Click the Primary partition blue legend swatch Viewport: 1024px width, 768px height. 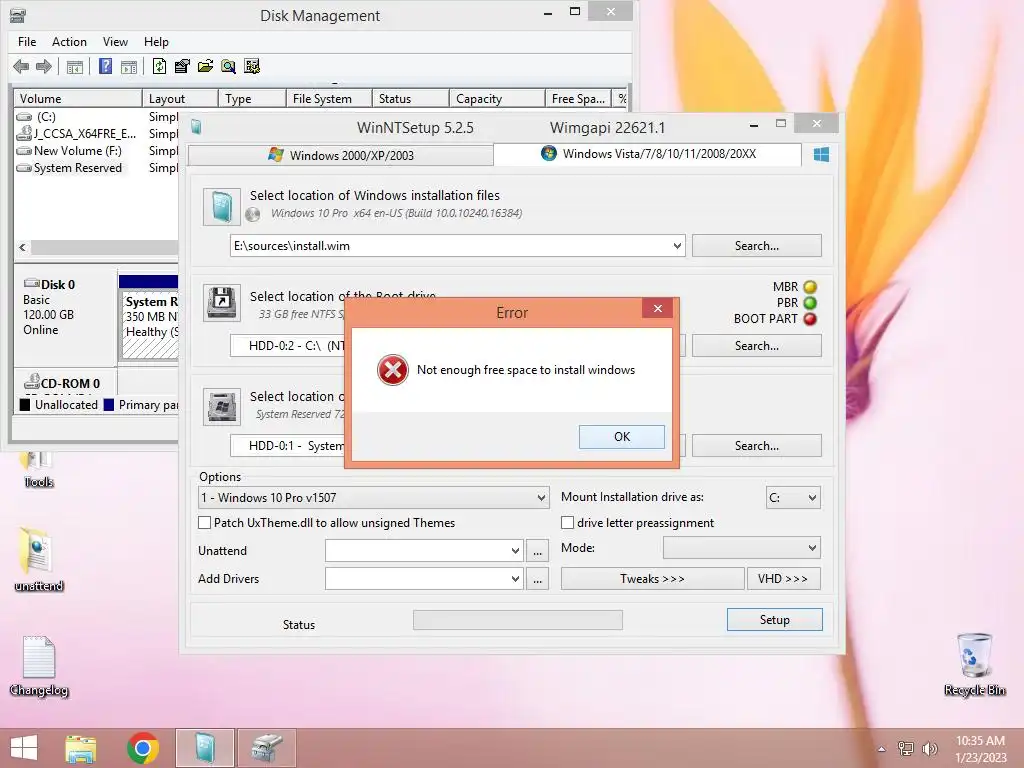[x=108, y=405]
